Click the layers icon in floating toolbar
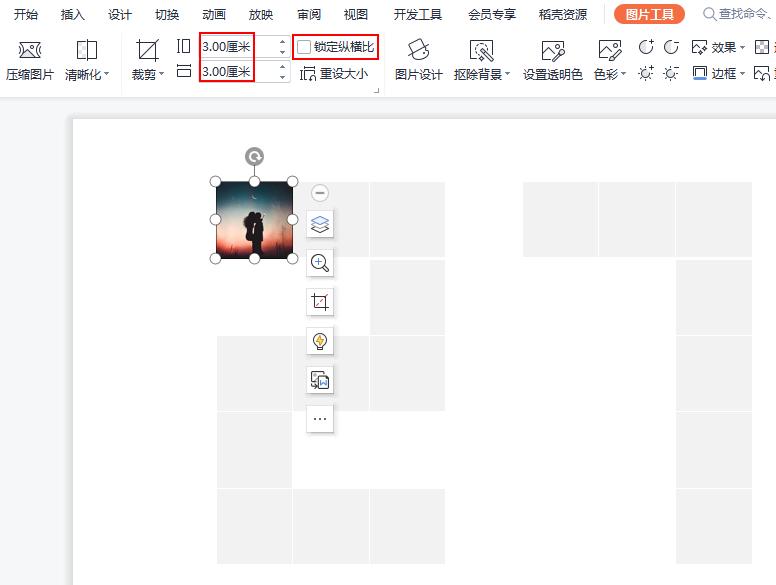 (320, 224)
